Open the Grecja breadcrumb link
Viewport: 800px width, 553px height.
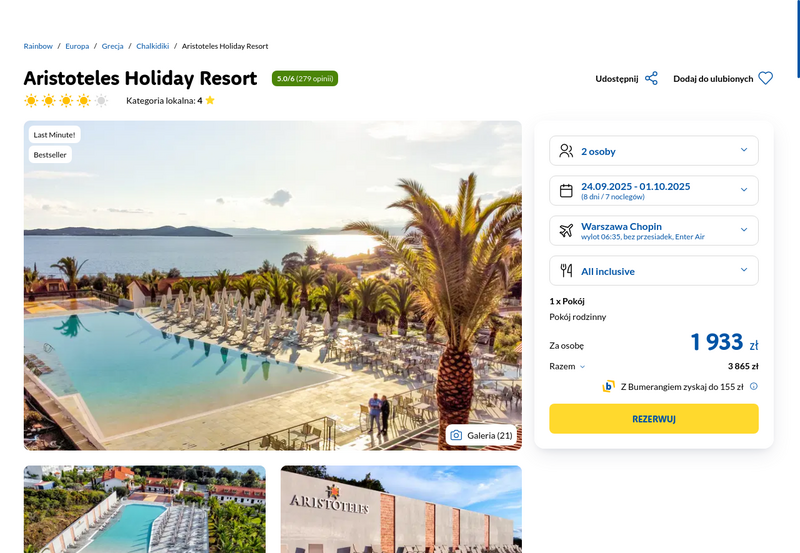coord(112,46)
